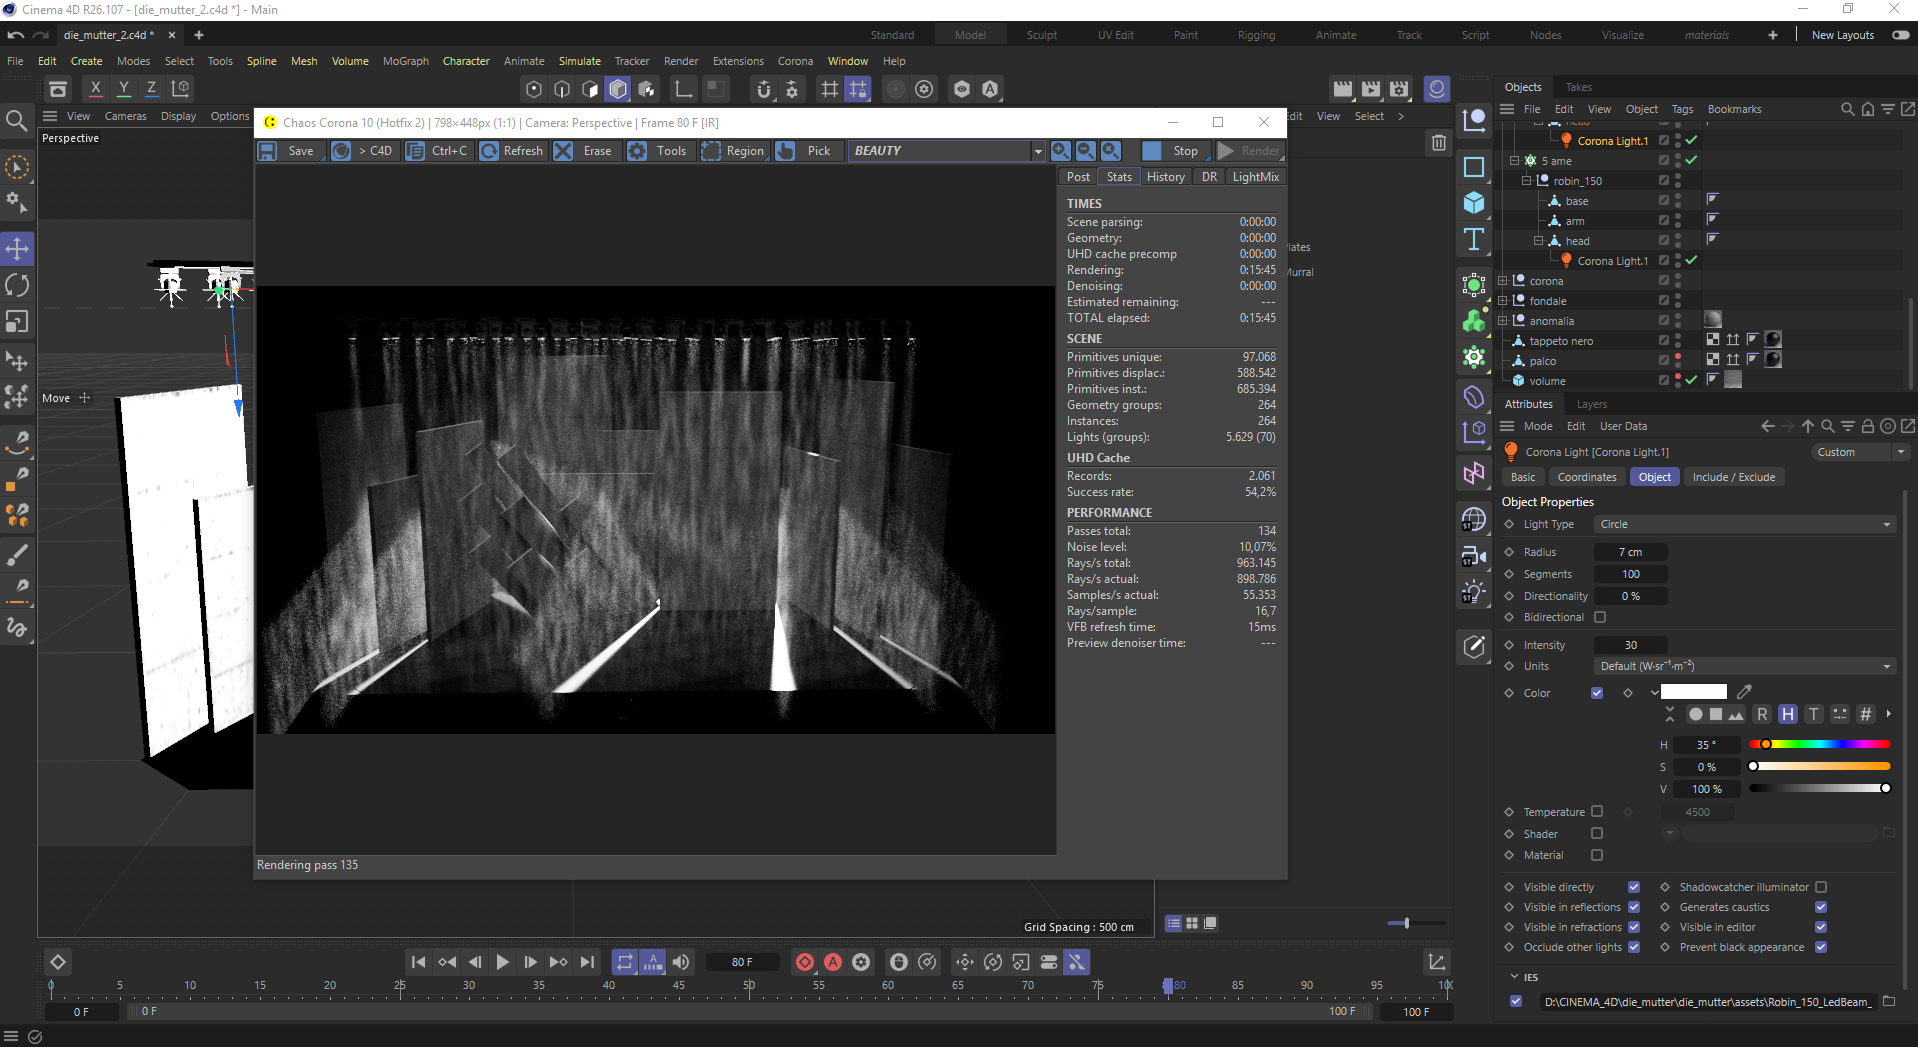Select the volume object in Objects list

1547,381
